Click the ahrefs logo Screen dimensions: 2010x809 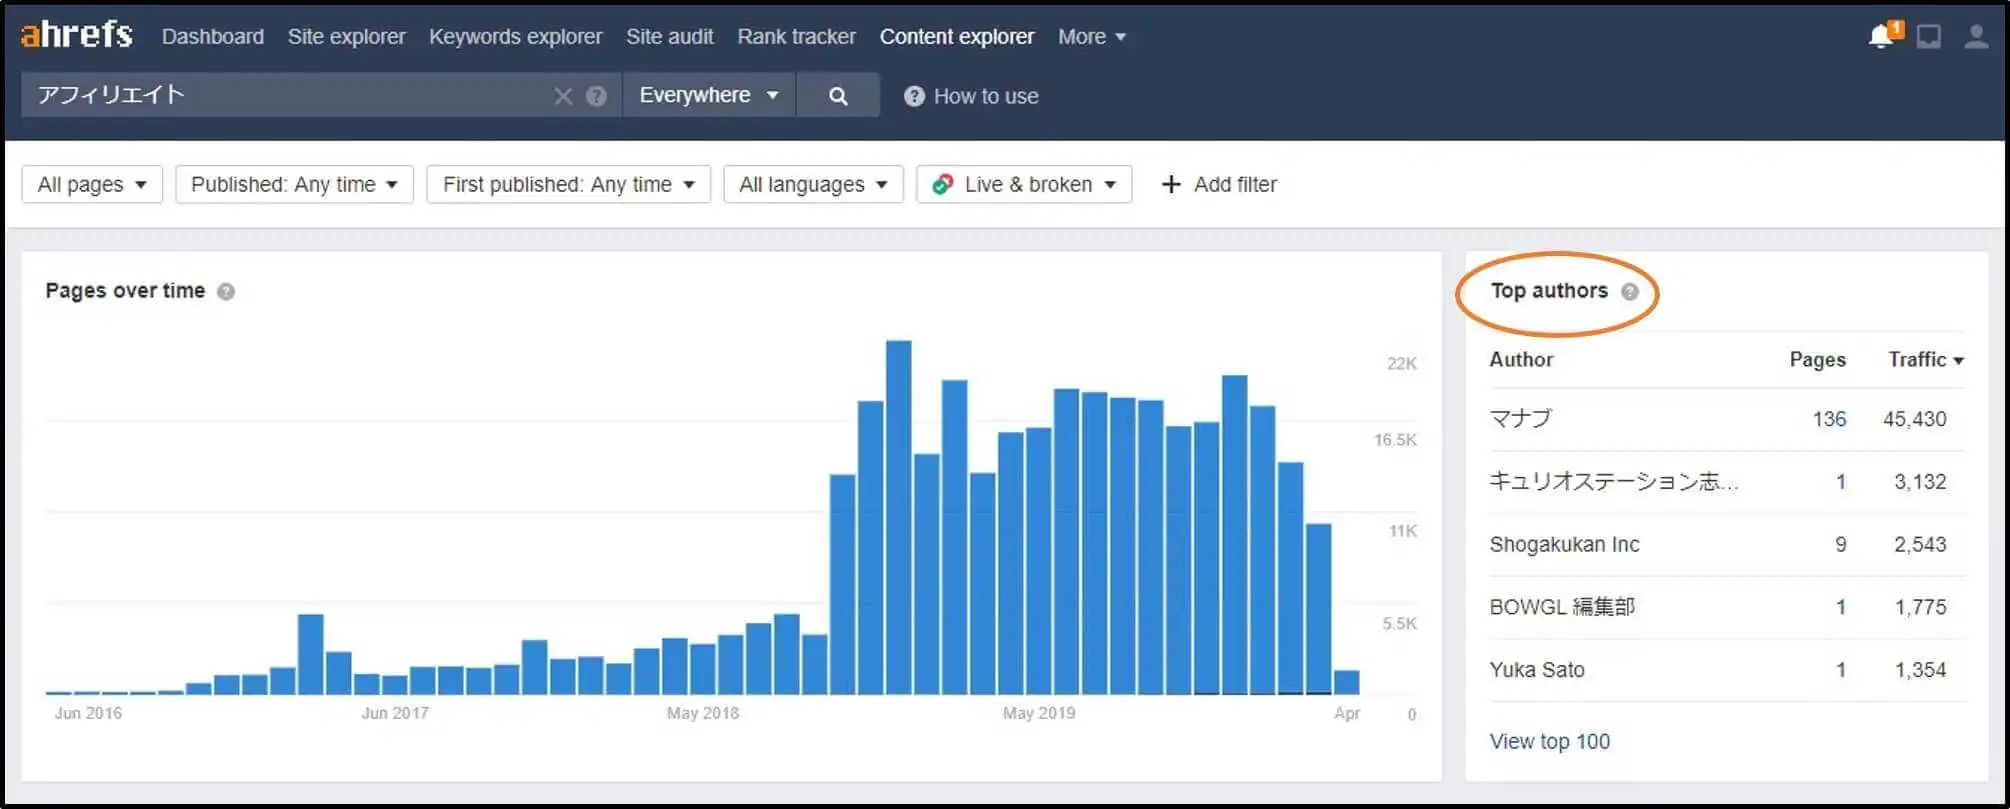[77, 35]
